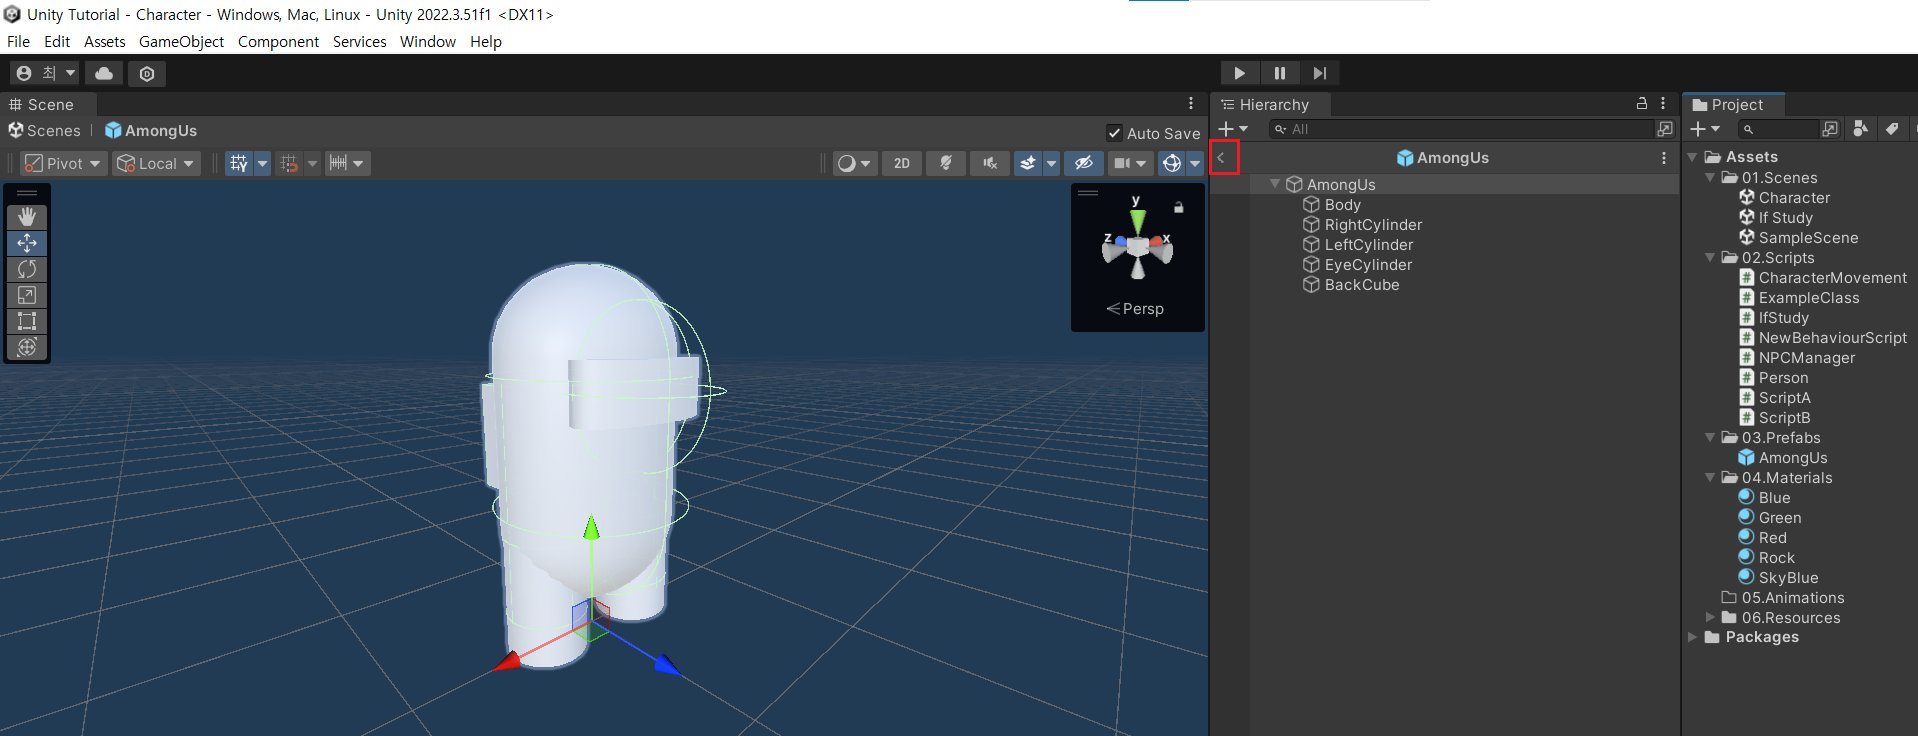This screenshot has width=1918, height=736.
Task: Open Hierarchy create plus dropdown
Action: click(1233, 129)
